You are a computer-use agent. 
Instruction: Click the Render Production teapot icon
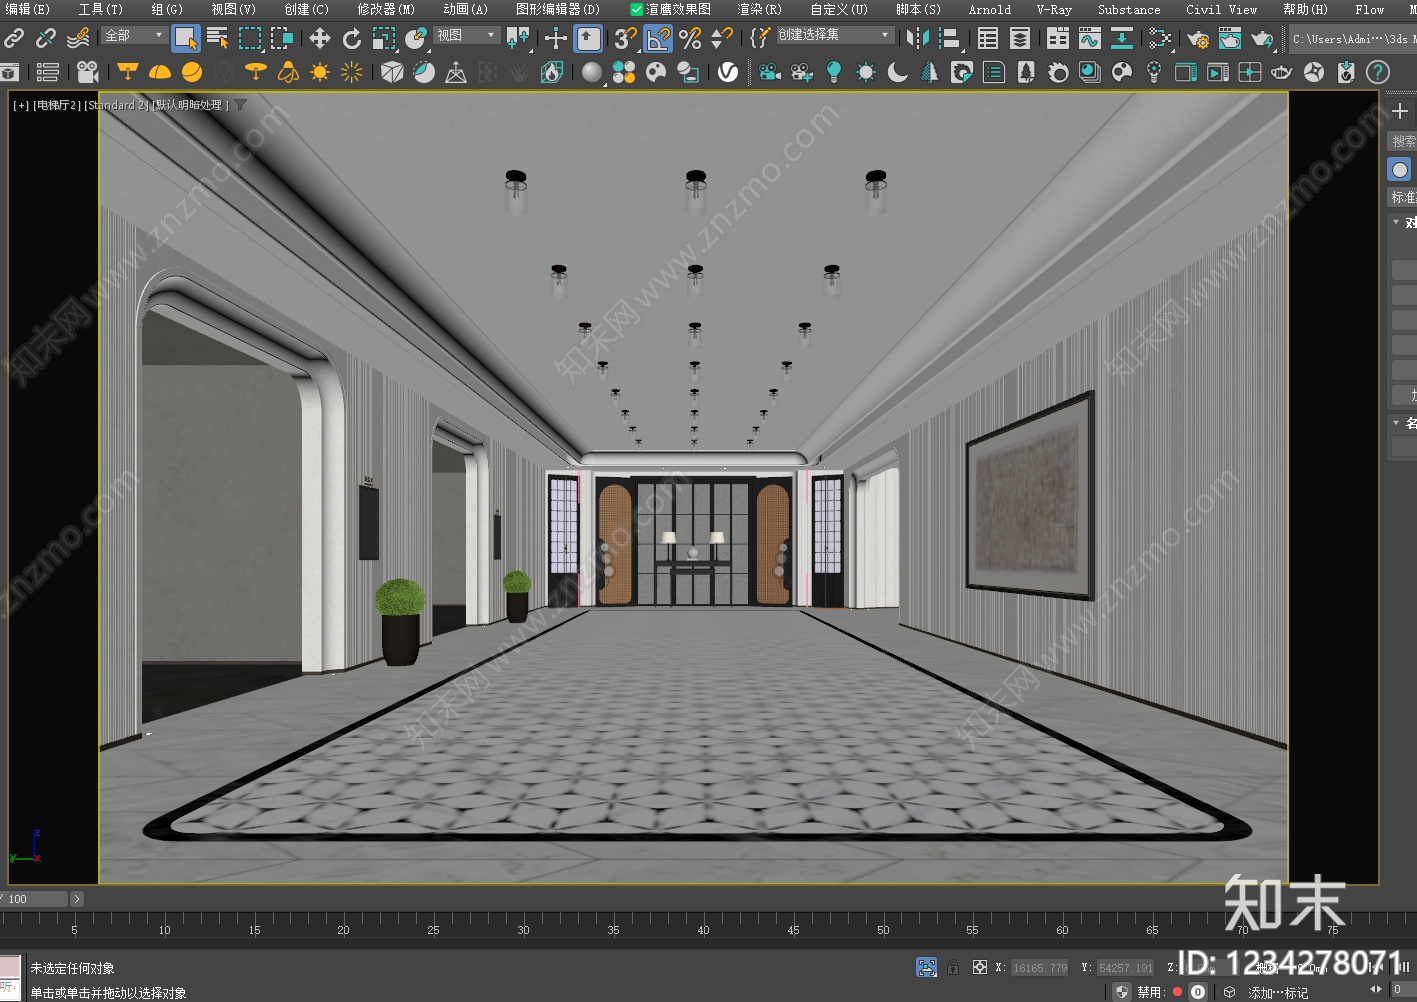tap(1262, 39)
